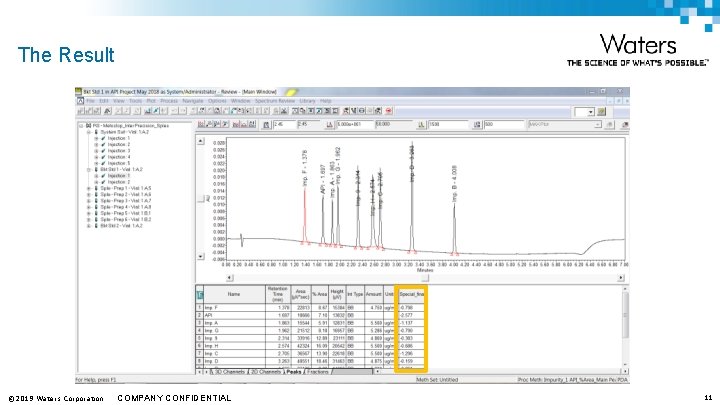Open the File menu
Screen dimensions: 720x405
click(x=90, y=101)
